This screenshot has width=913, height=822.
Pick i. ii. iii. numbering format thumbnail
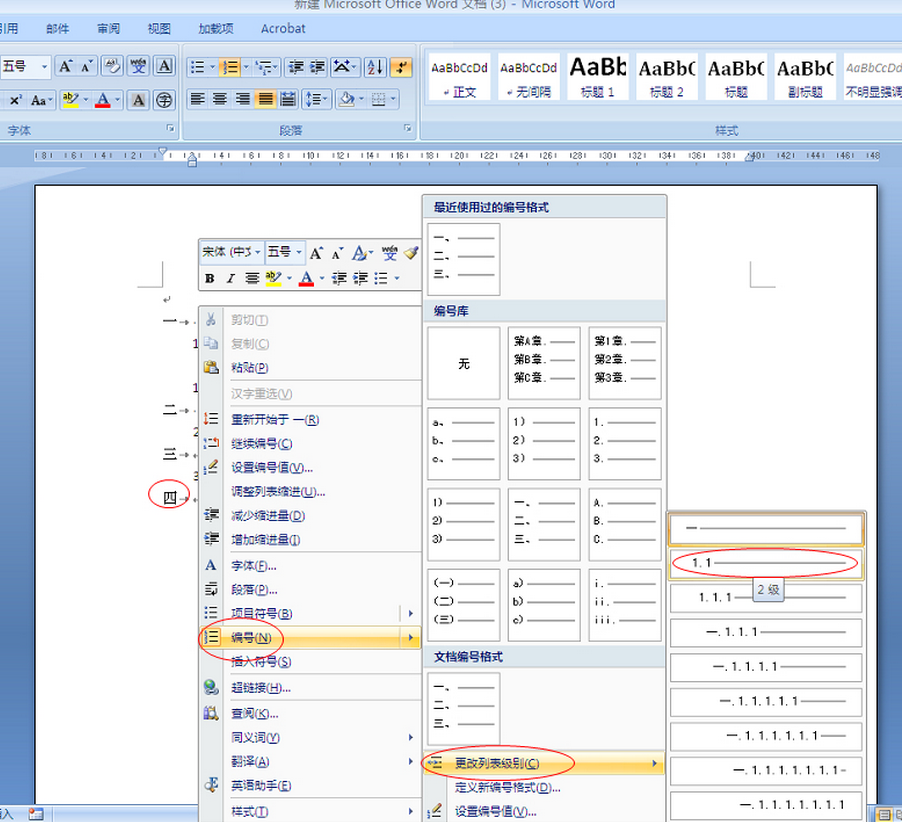pos(625,605)
